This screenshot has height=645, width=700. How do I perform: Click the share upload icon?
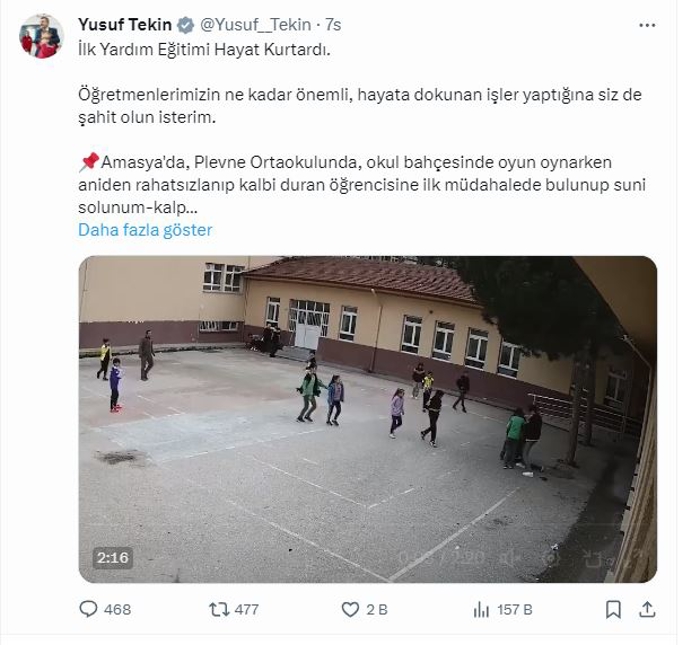647,609
